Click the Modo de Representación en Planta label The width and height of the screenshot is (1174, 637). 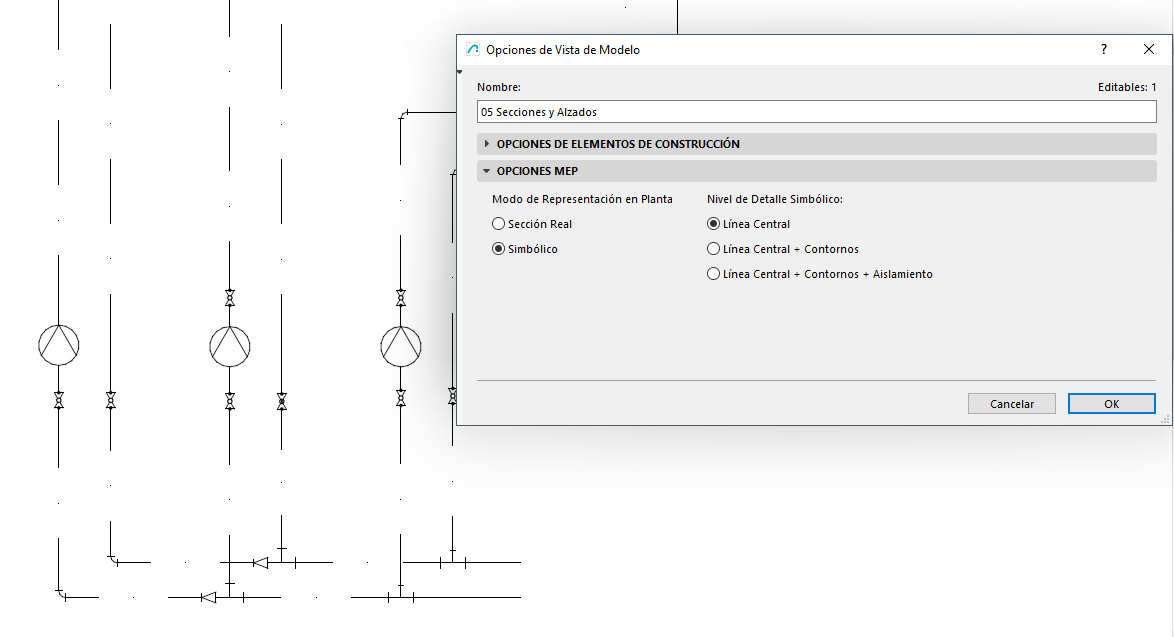click(582, 199)
